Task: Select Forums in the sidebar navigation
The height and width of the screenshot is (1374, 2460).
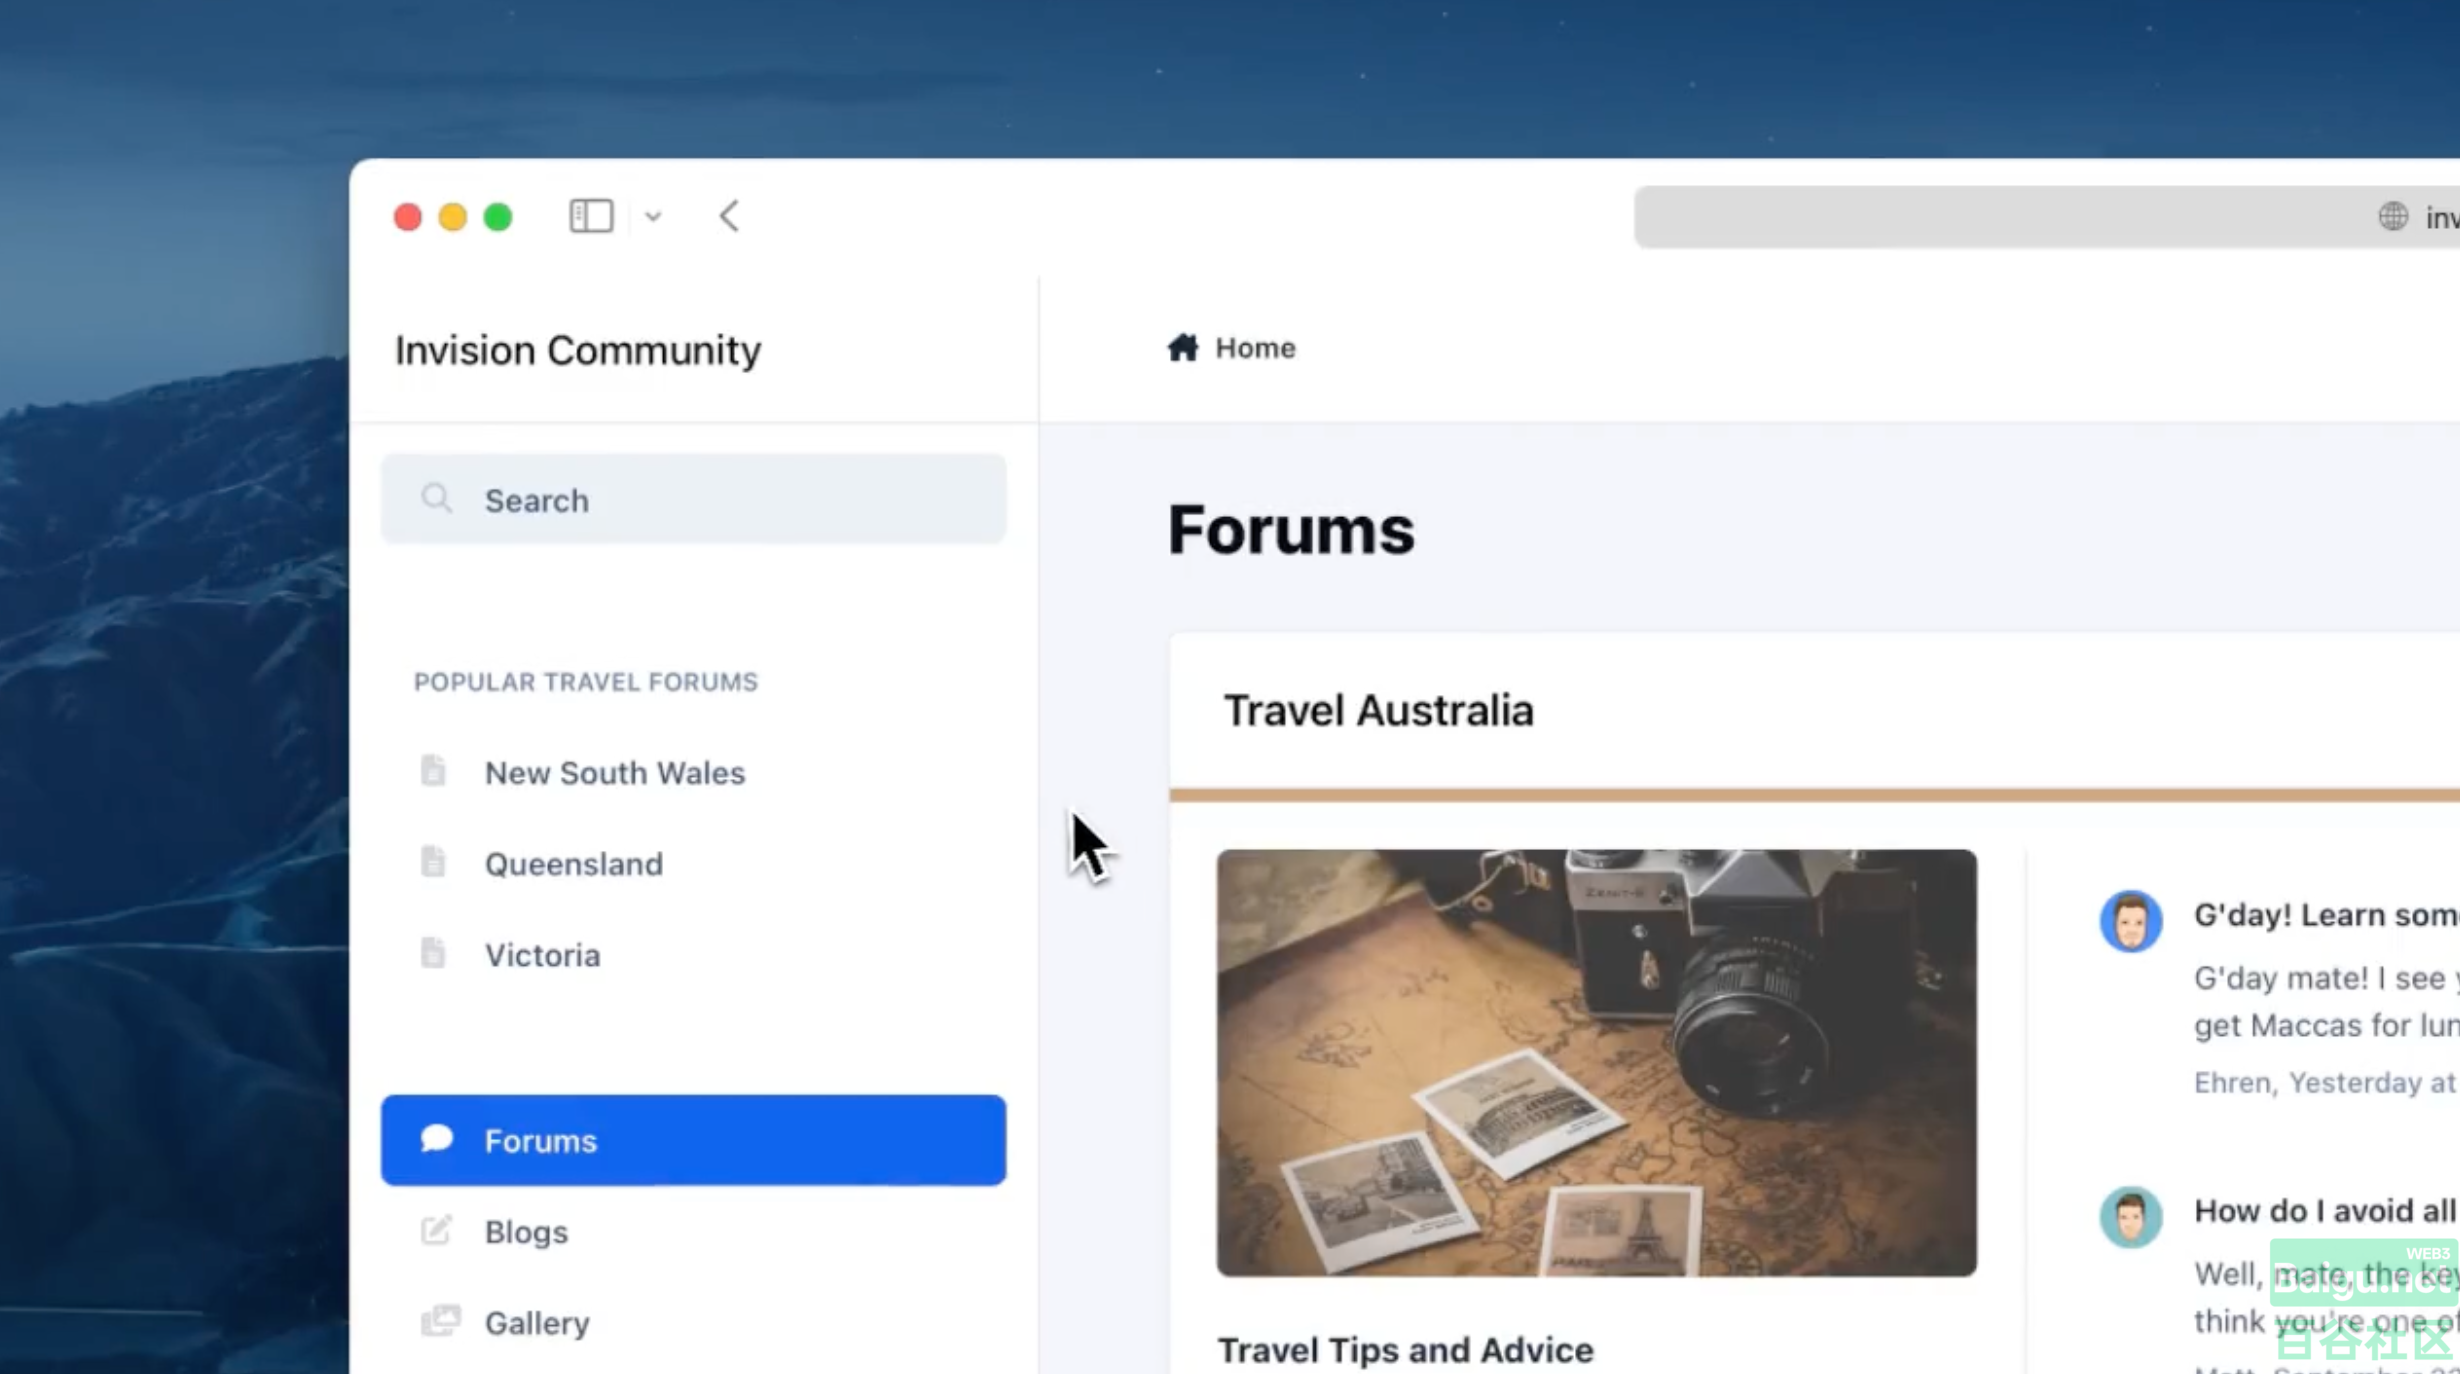Action: [693, 1140]
